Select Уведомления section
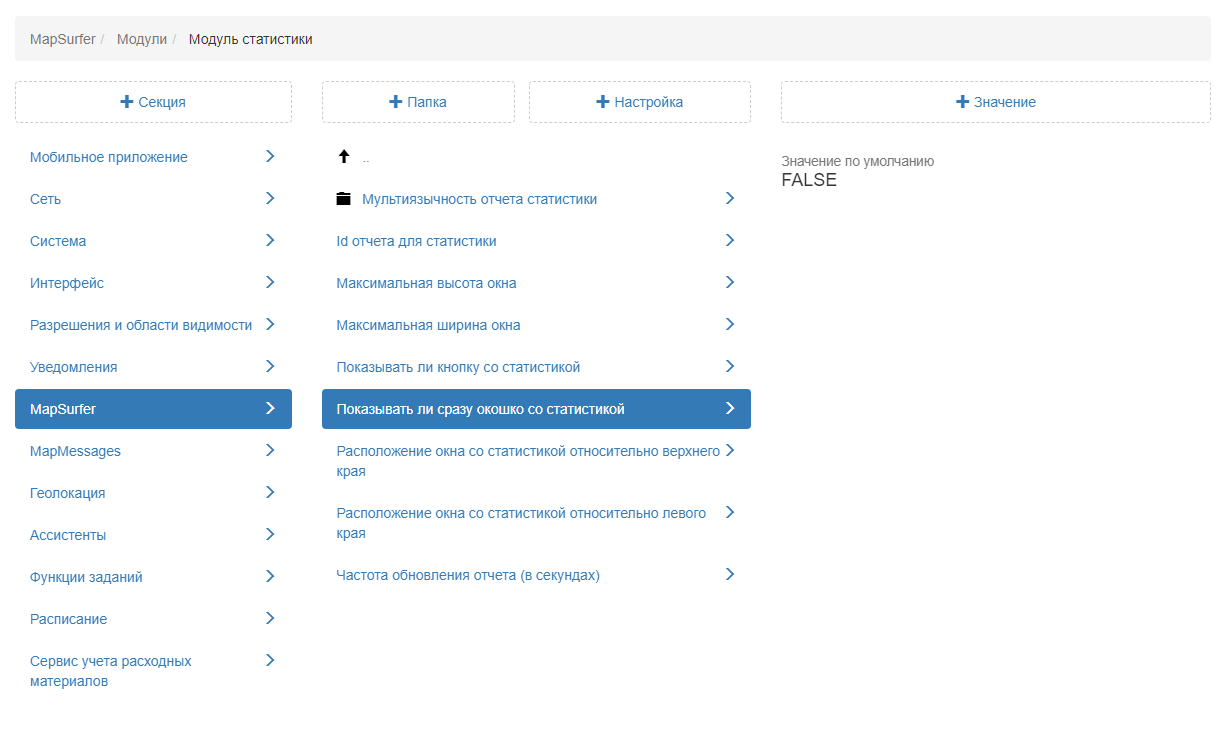This screenshot has height=730, width=1226. tap(153, 367)
